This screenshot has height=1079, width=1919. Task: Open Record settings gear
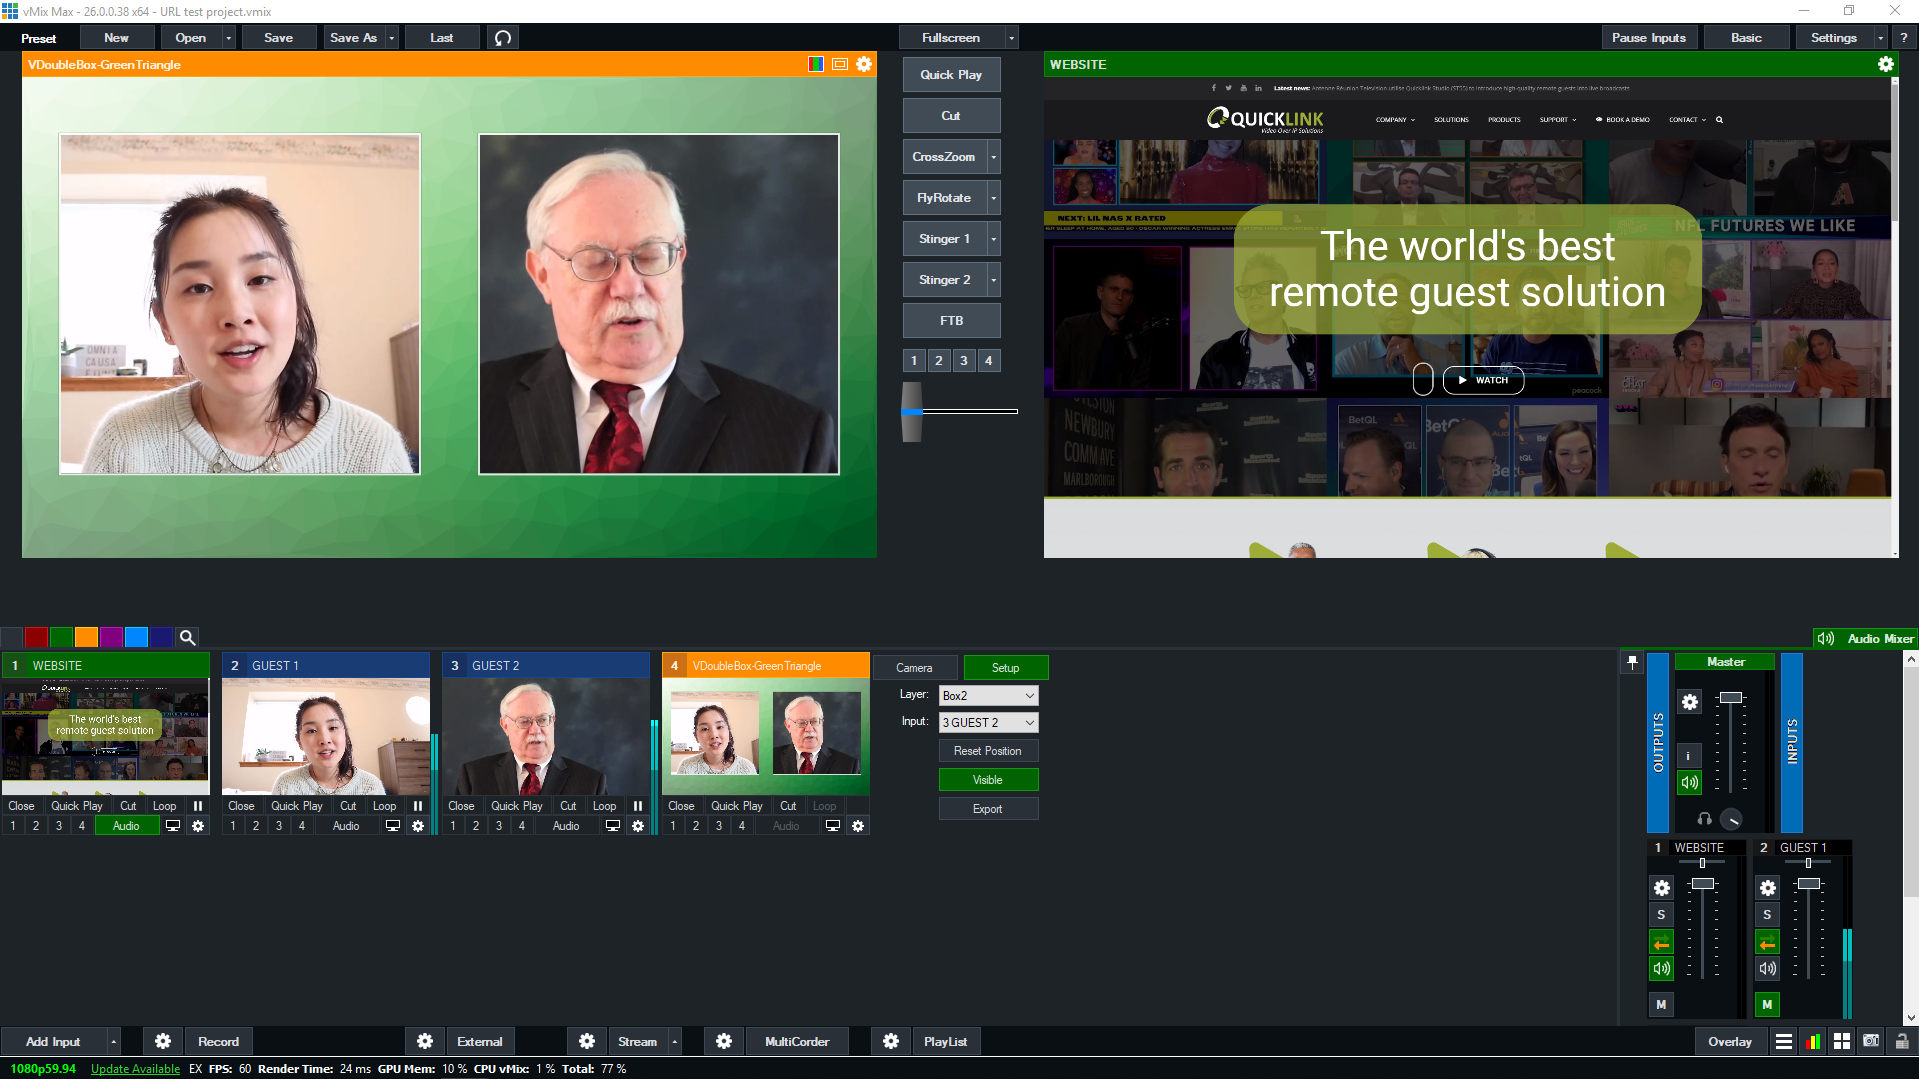pos(163,1042)
